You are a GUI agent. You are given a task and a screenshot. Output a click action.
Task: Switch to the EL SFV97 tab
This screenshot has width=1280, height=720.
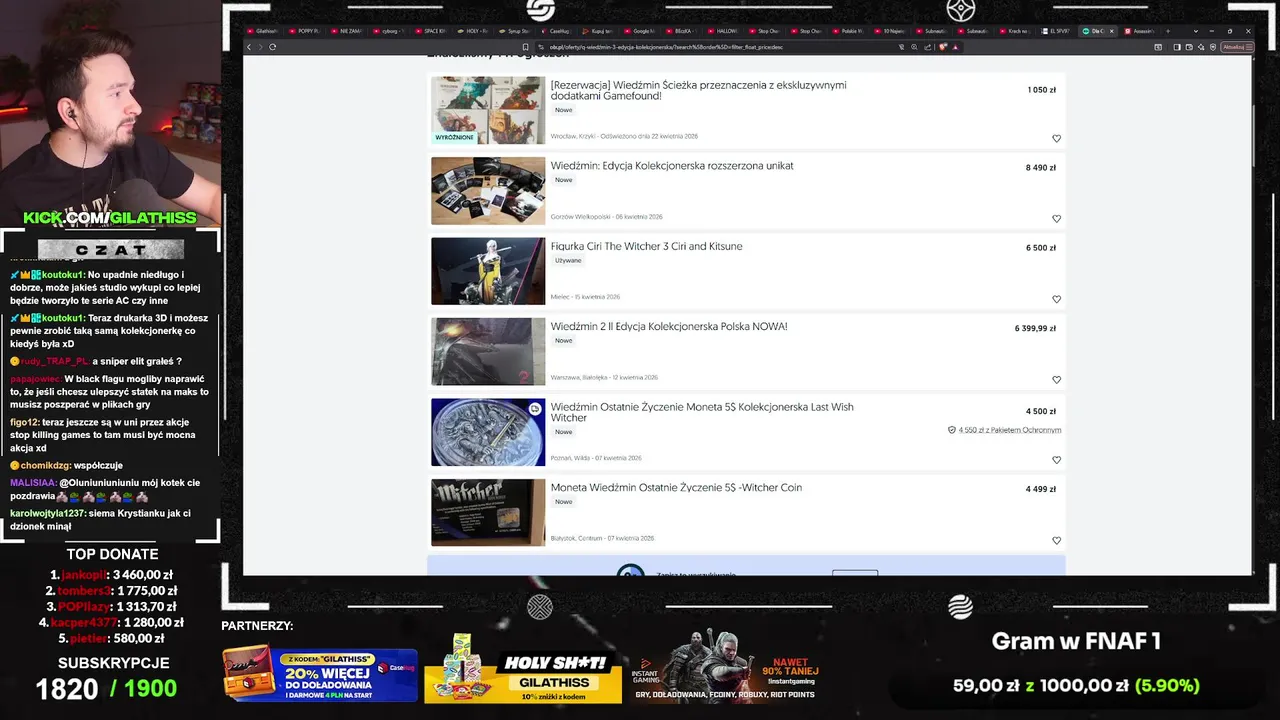coord(1058,31)
